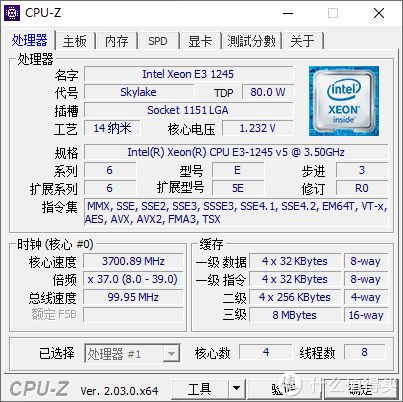This screenshot has height=402, width=403.
Task: Open the arrow menu beside 工具 button
Action: click(x=236, y=388)
